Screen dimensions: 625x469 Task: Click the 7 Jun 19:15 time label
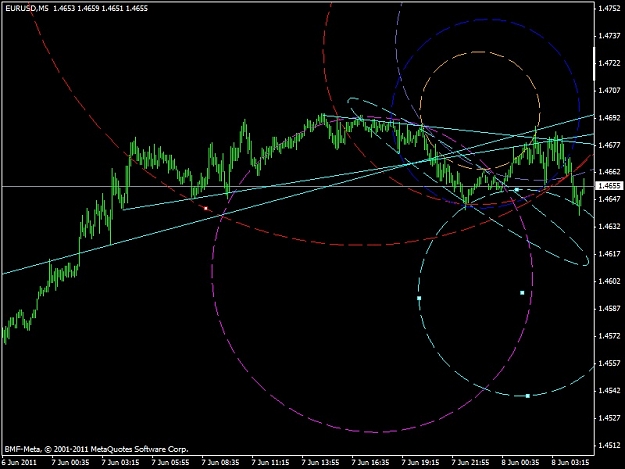[421, 463]
